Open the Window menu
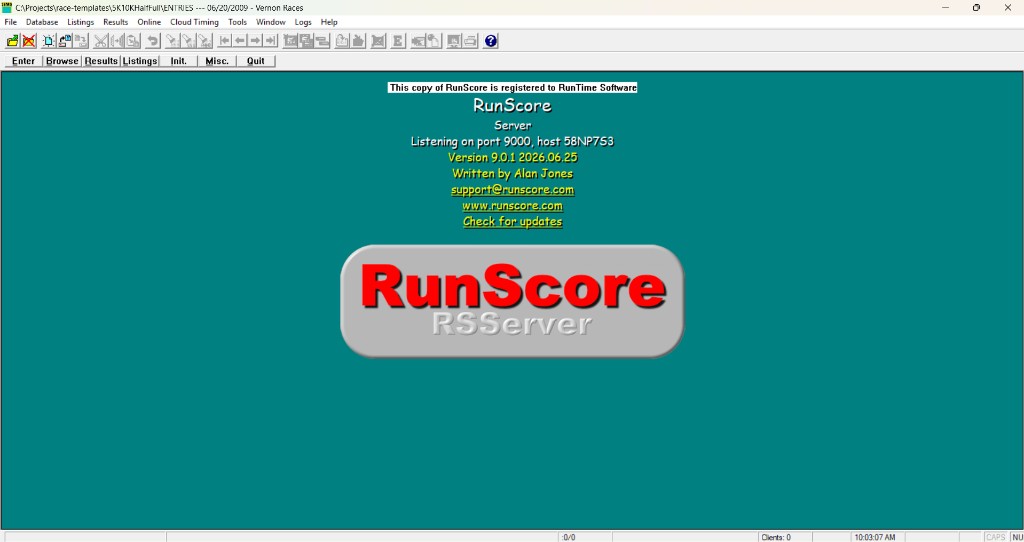Viewport: 1024px width, 542px height. click(270, 22)
